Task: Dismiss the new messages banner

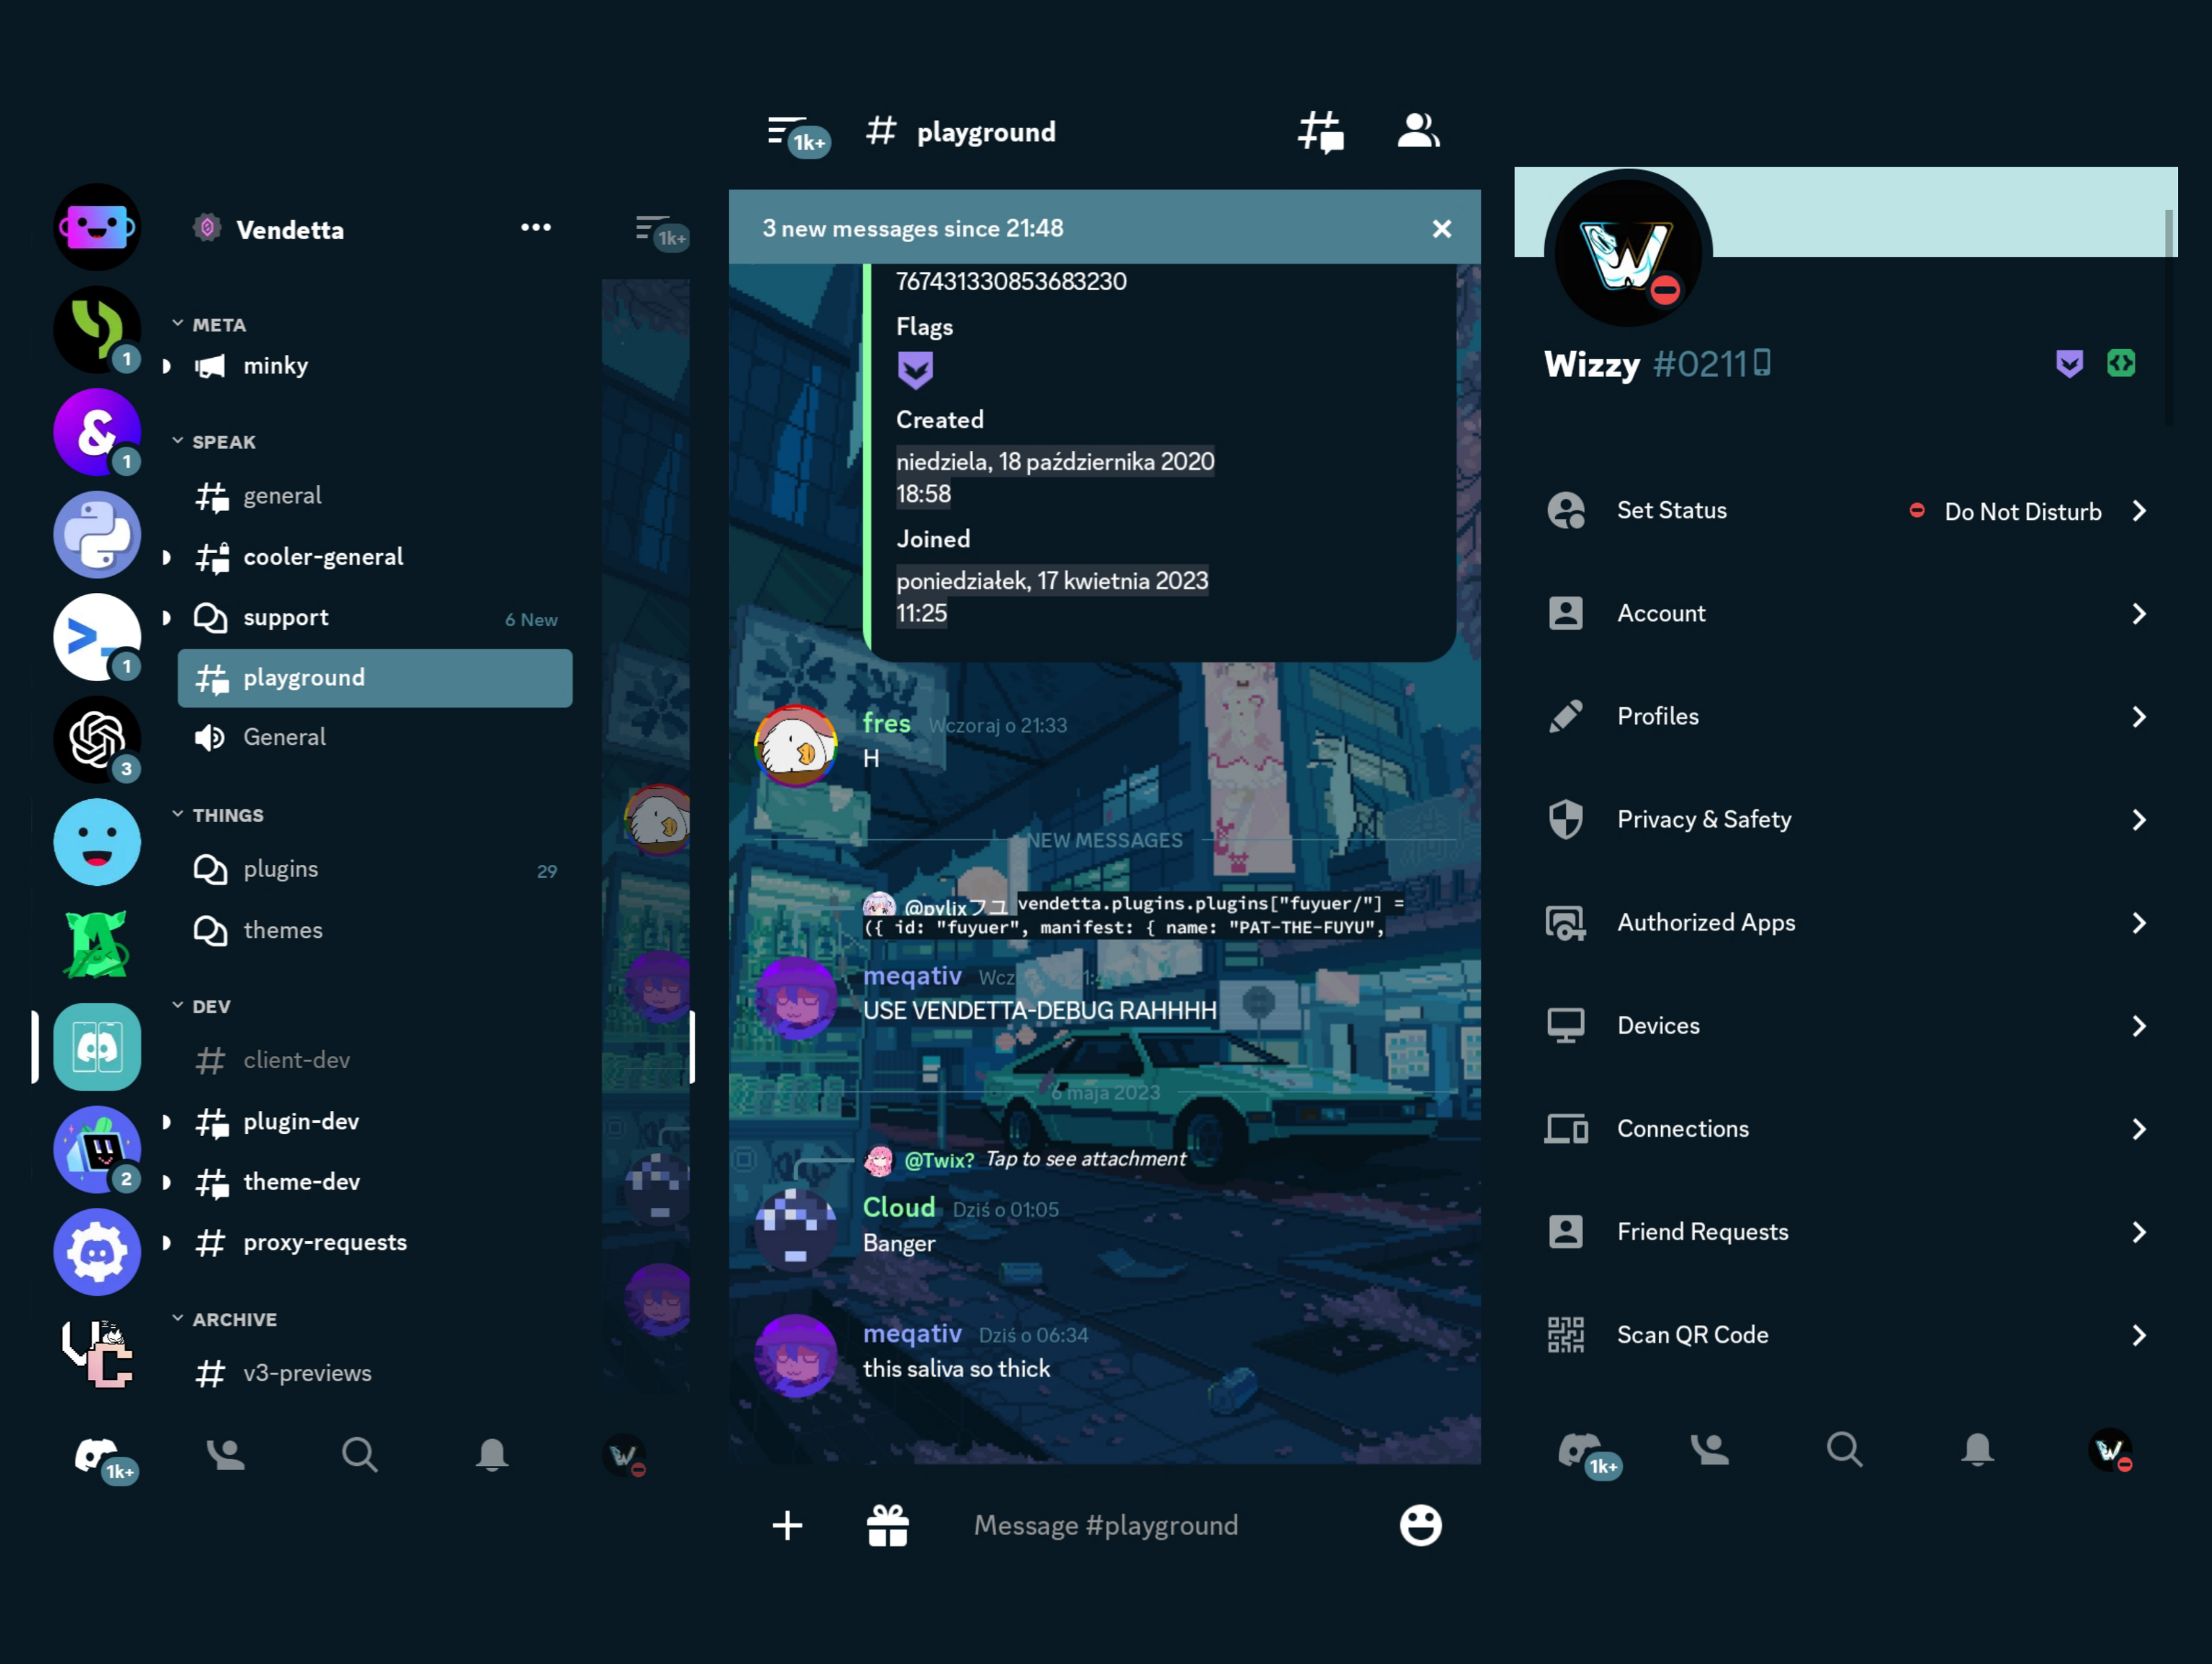Action: [x=1441, y=229]
